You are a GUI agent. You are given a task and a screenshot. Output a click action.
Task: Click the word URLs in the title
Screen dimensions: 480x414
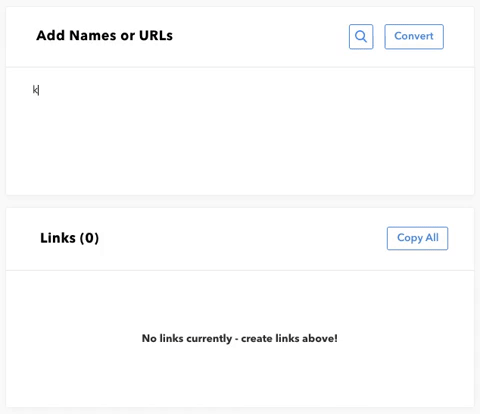(x=156, y=36)
